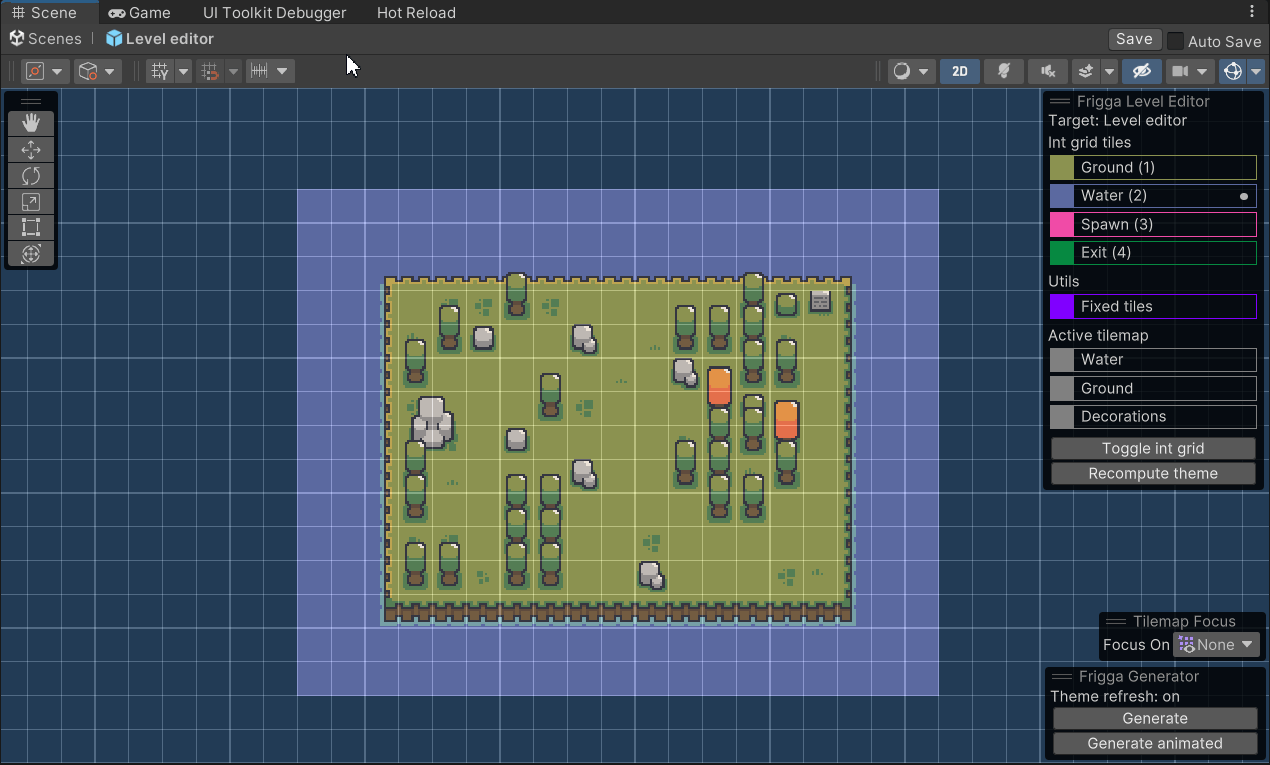
Task: Select the Rect transform tool
Action: 31,228
